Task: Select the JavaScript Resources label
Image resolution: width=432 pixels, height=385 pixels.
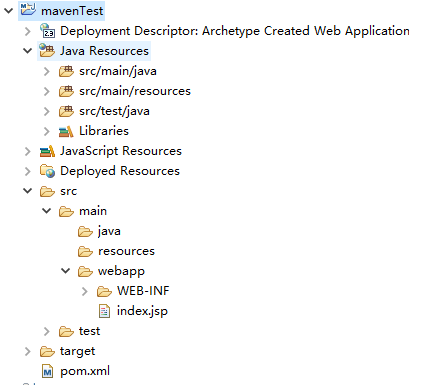Action: point(121,151)
